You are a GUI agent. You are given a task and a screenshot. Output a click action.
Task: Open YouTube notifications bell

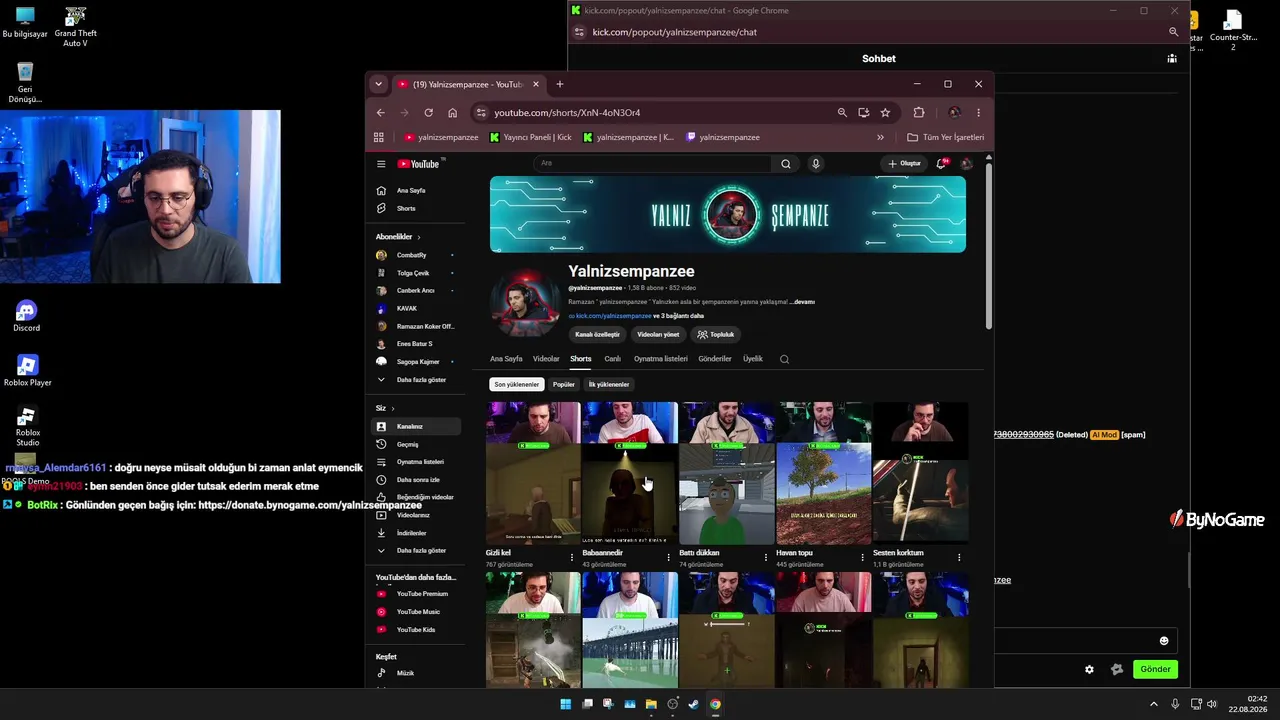pyautogui.click(x=941, y=164)
